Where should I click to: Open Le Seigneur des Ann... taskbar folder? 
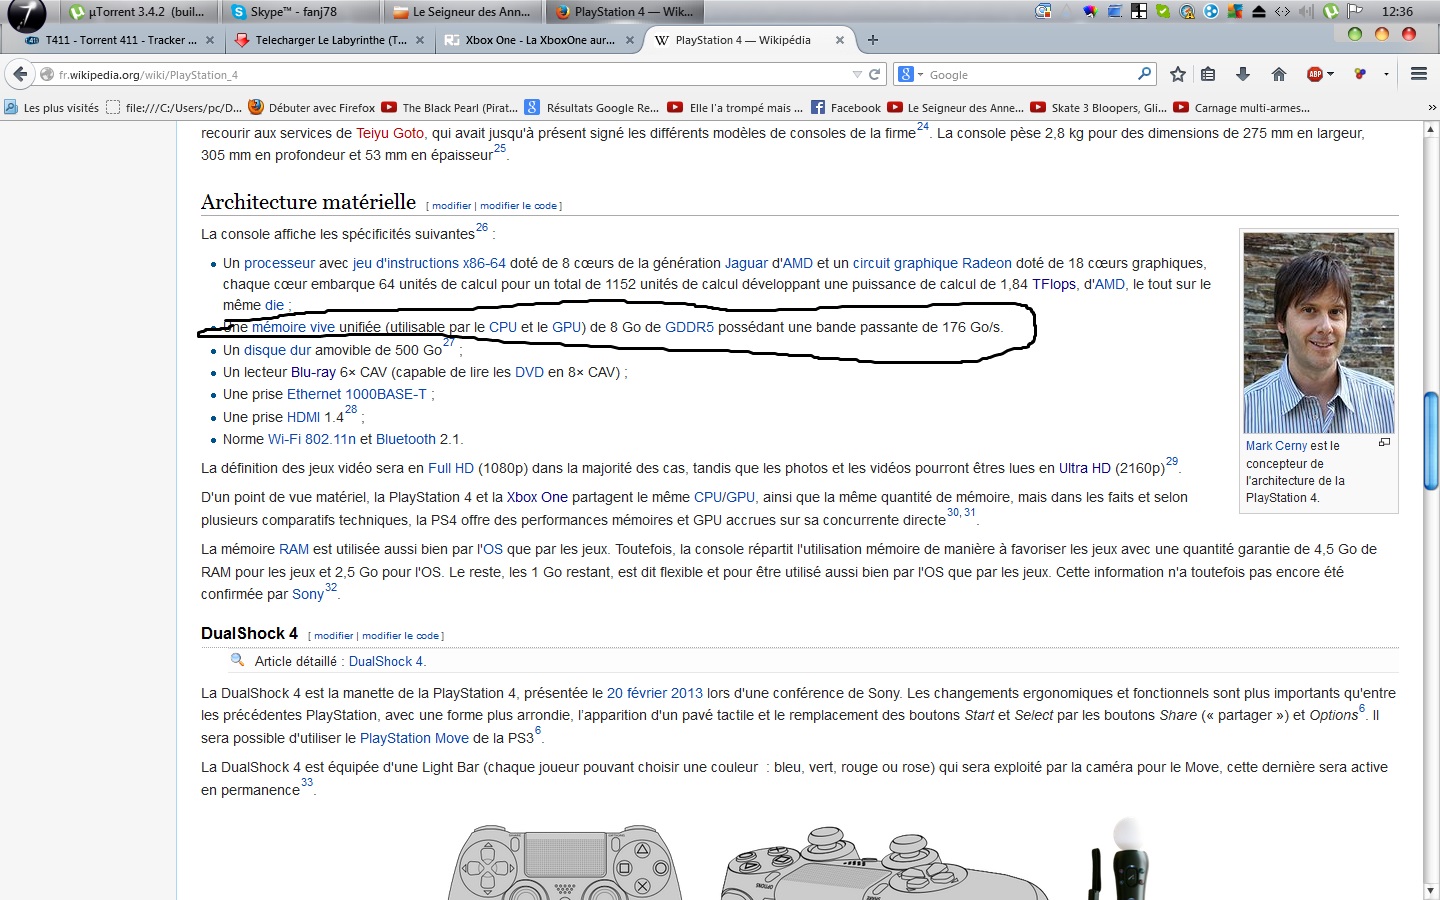pos(465,12)
